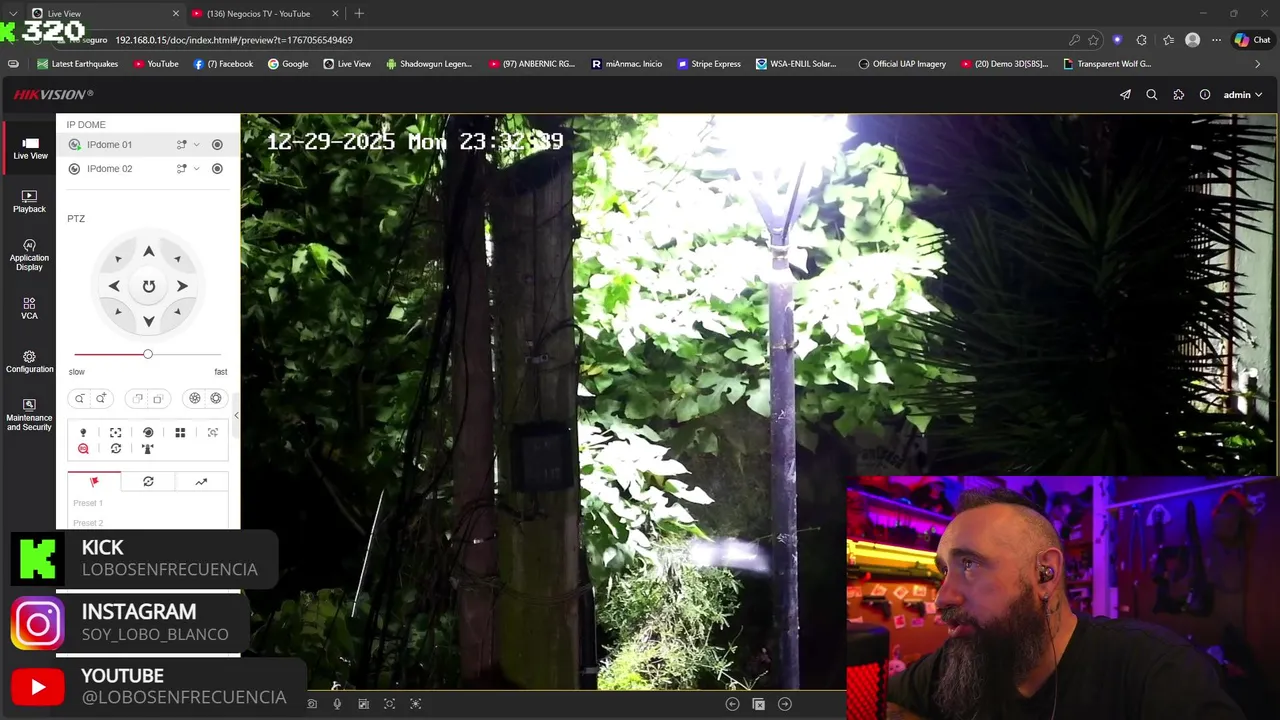This screenshot has width=1280, height=720.
Task: Open the Live View sidebar section
Action: pyautogui.click(x=30, y=148)
